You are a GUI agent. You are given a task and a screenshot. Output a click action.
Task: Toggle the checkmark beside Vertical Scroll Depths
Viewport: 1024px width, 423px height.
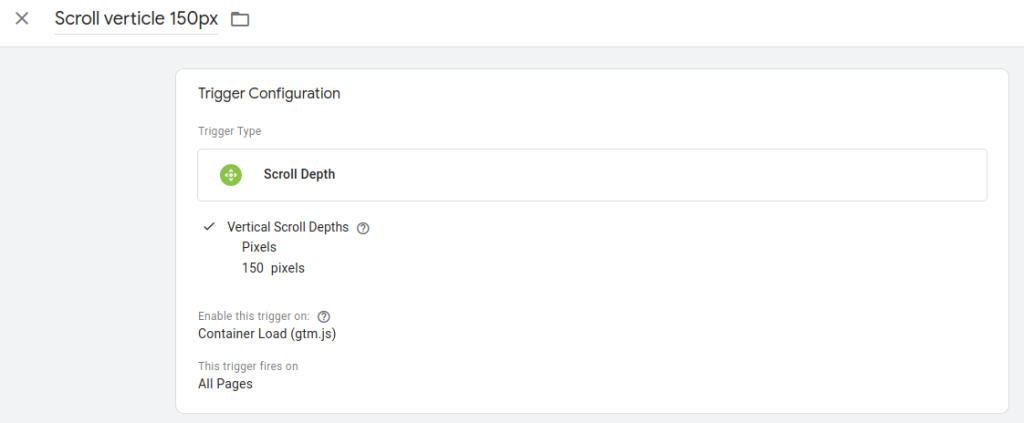[x=209, y=227]
